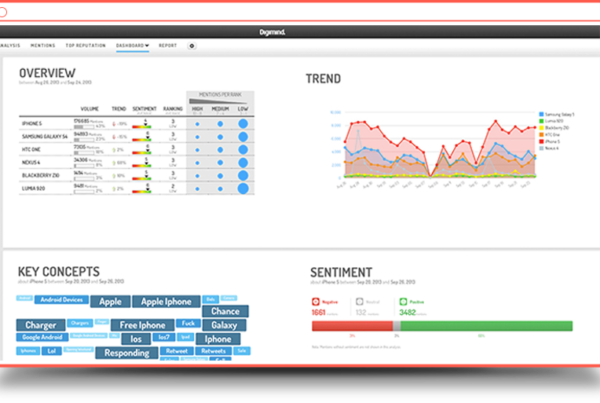Click the Positive sentiment icon
The image size is (600, 403).
(x=404, y=299)
